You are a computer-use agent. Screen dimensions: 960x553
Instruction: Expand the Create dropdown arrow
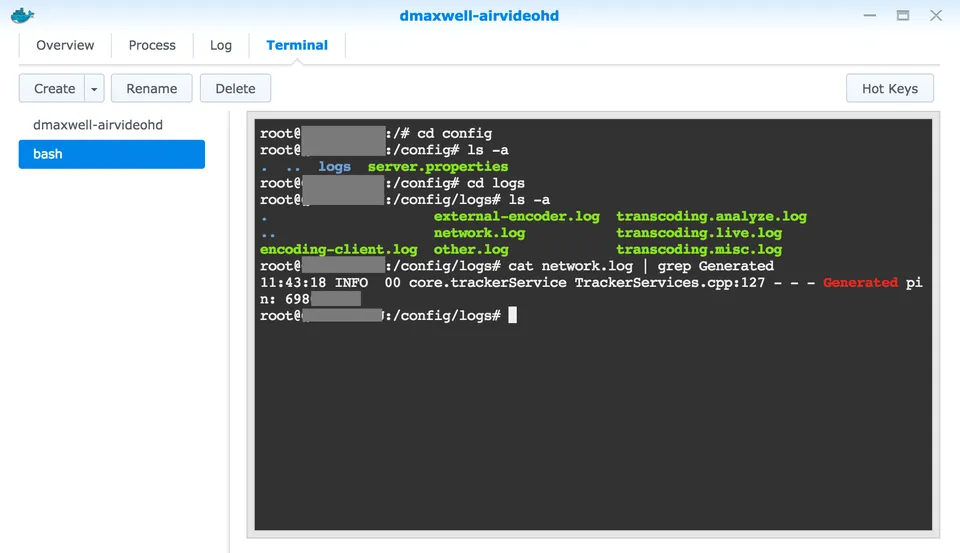coord(94,89)
